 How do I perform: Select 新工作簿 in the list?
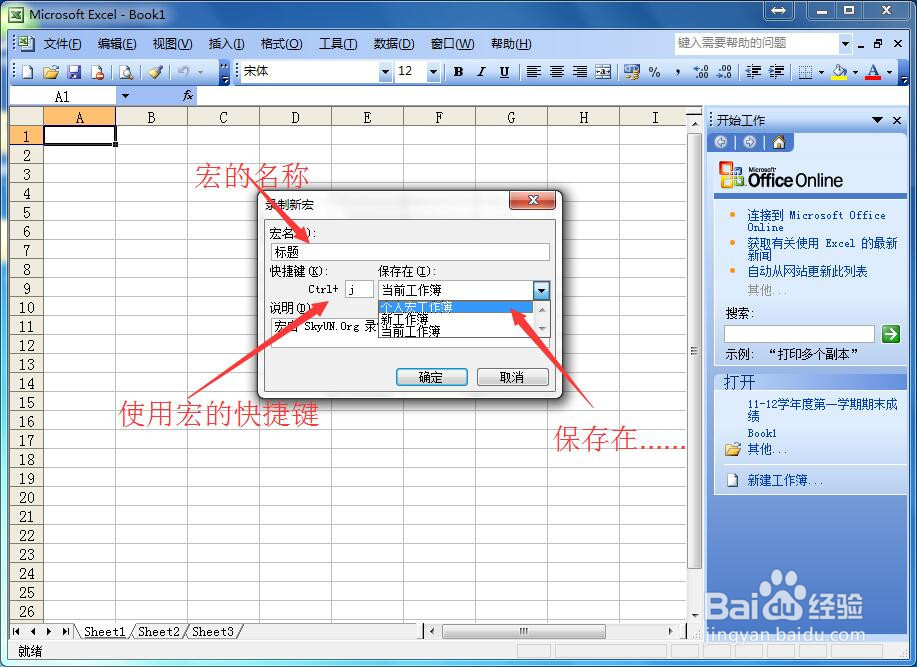(x=456, y=319)
